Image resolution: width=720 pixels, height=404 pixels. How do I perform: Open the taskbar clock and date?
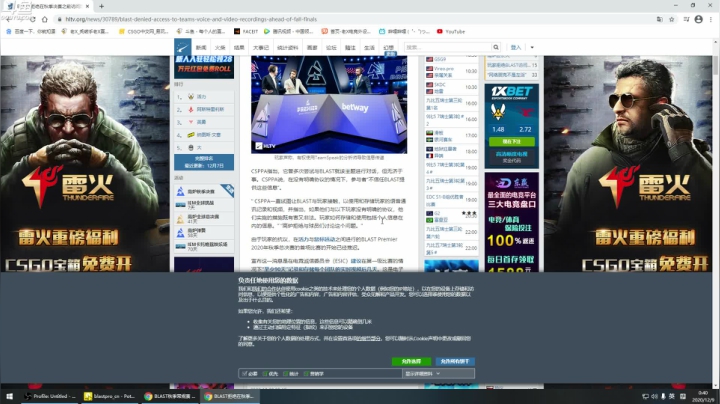pos(703,396)
